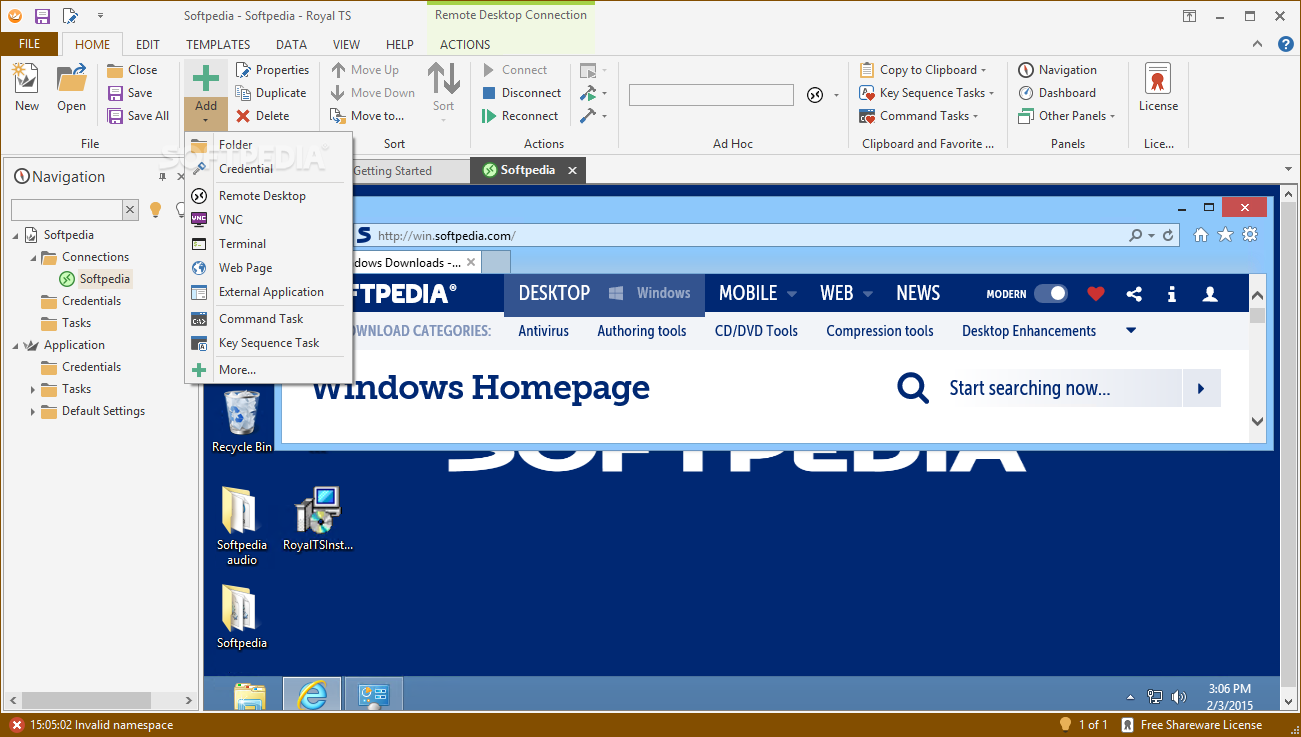Choose Terminal from the Add menu
The image size is (1301, 737).
(x=268, y=244)
